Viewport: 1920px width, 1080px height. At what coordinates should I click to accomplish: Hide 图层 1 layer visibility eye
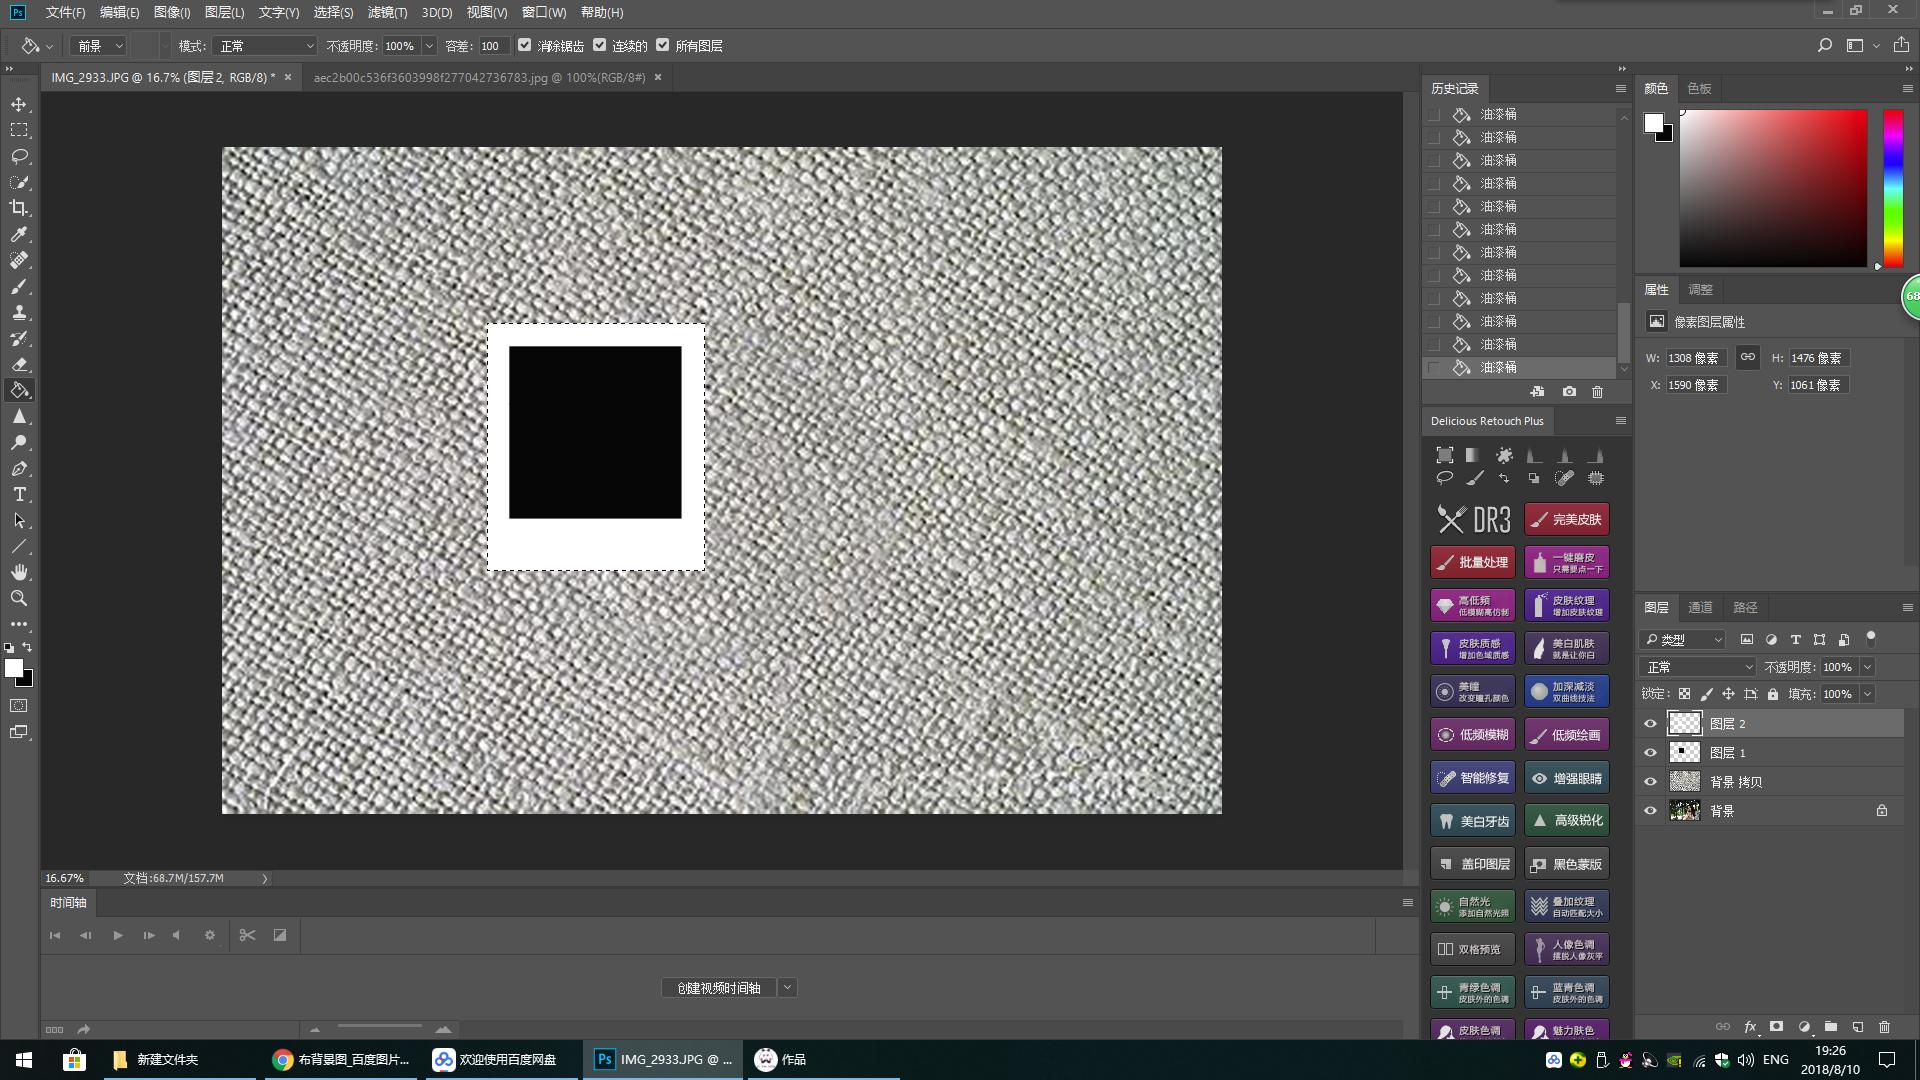[1651, 753]
